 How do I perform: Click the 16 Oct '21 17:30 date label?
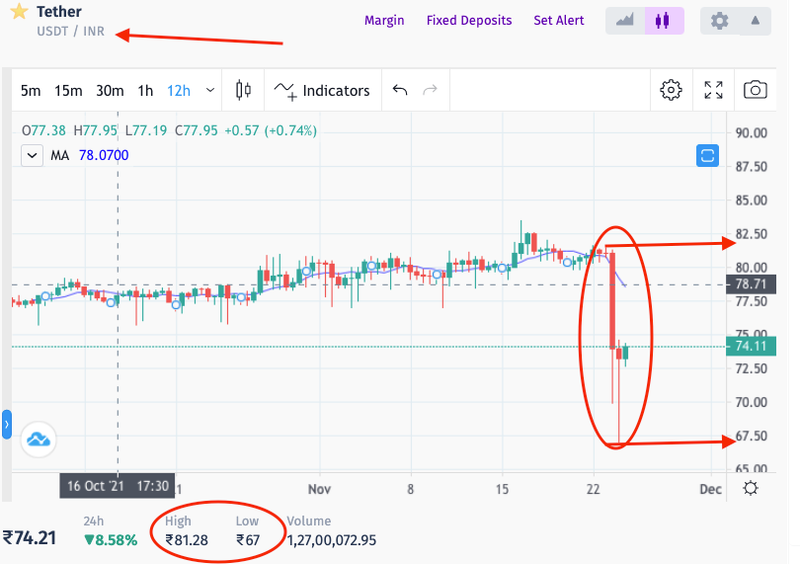(117, 485)
